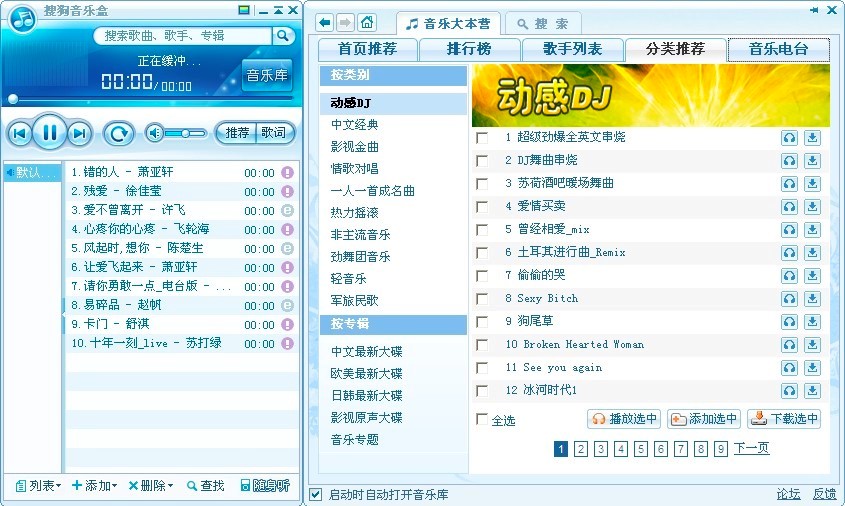Image resolution: width=845 pixels, height=506 pixels.
Task: Open the 音乐库 music library button
Action: click(x=267, y=75)
